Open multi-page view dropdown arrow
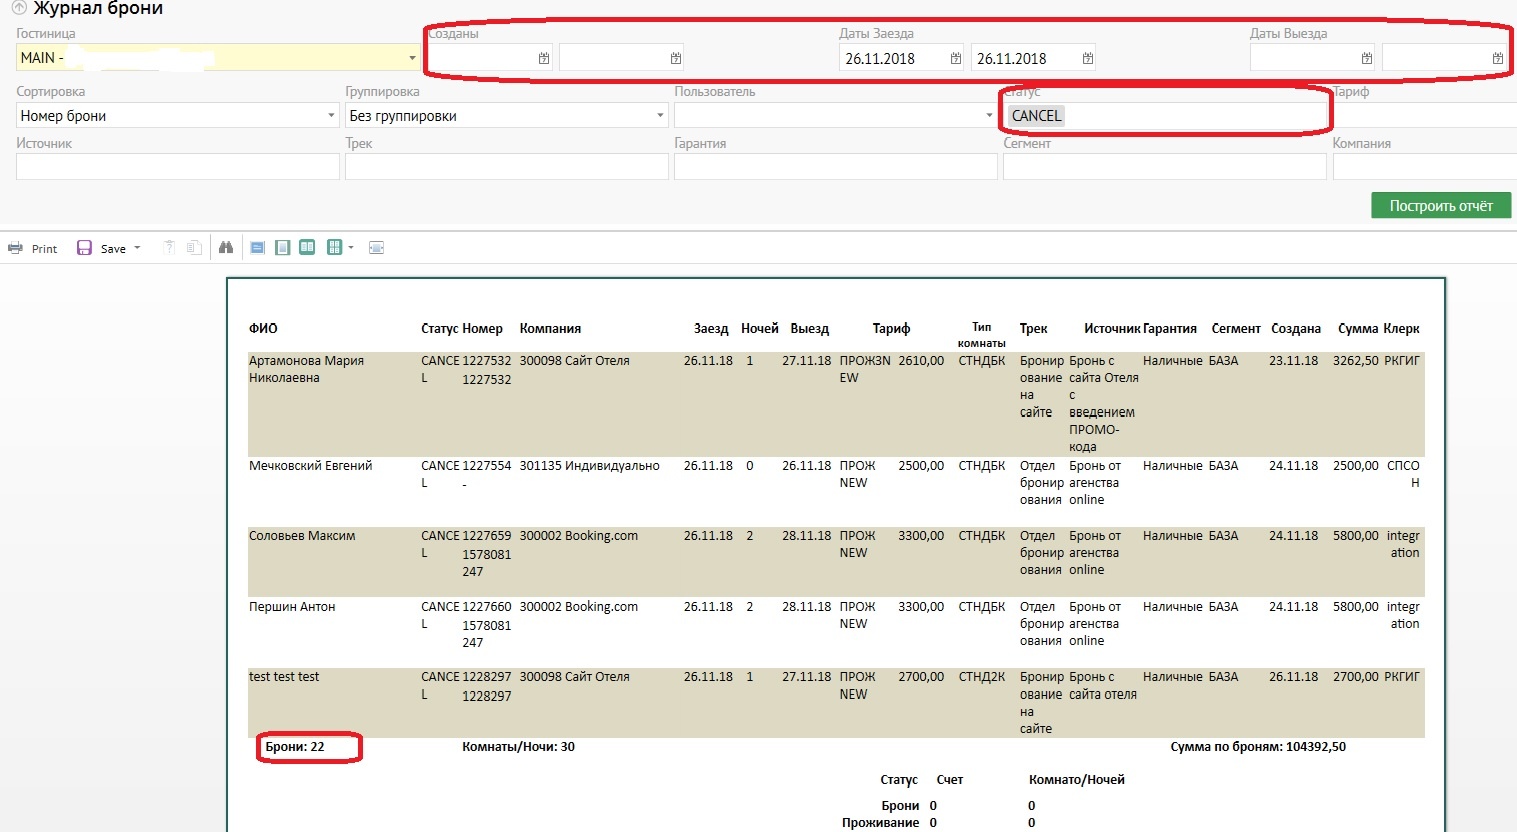 351,248
